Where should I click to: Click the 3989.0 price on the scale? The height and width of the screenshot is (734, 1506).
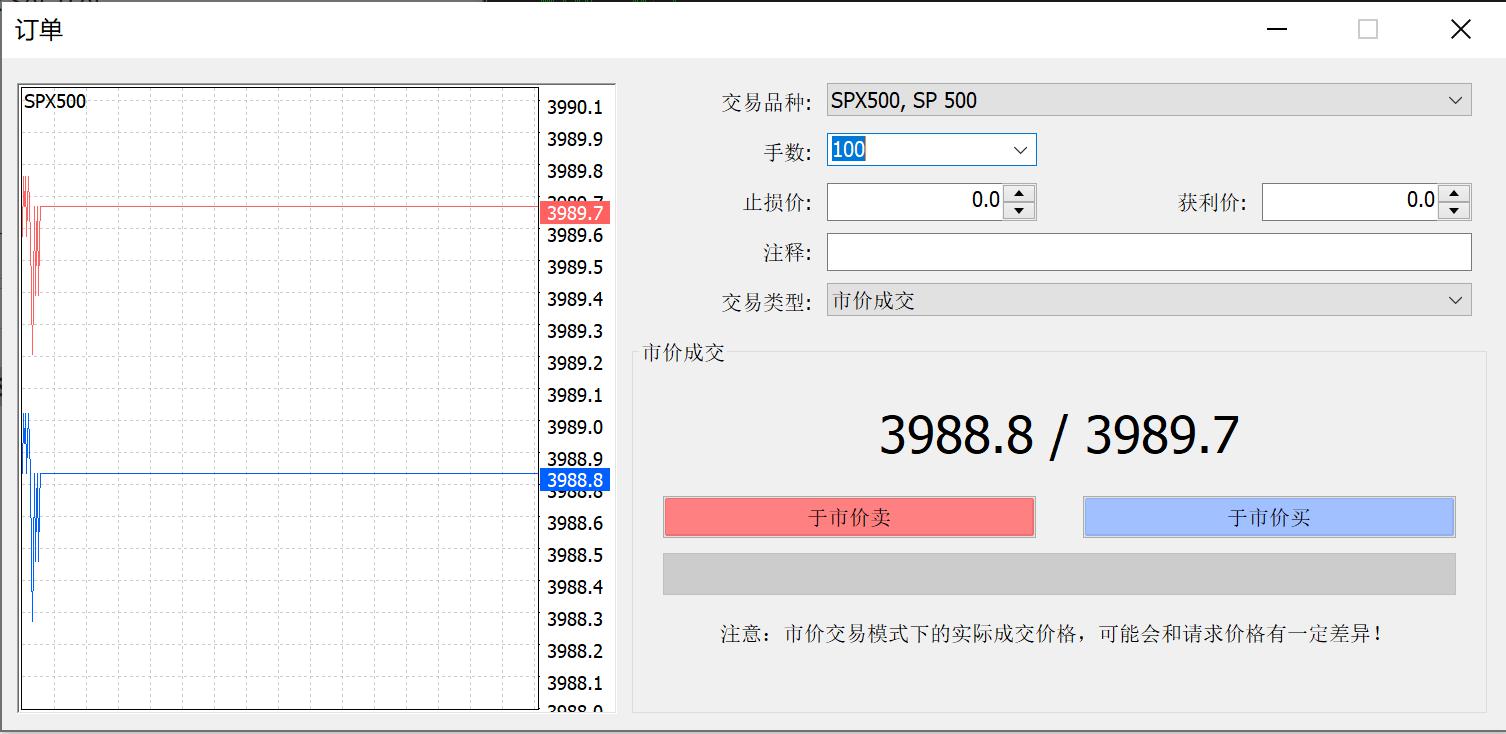[x=575, y=427]
